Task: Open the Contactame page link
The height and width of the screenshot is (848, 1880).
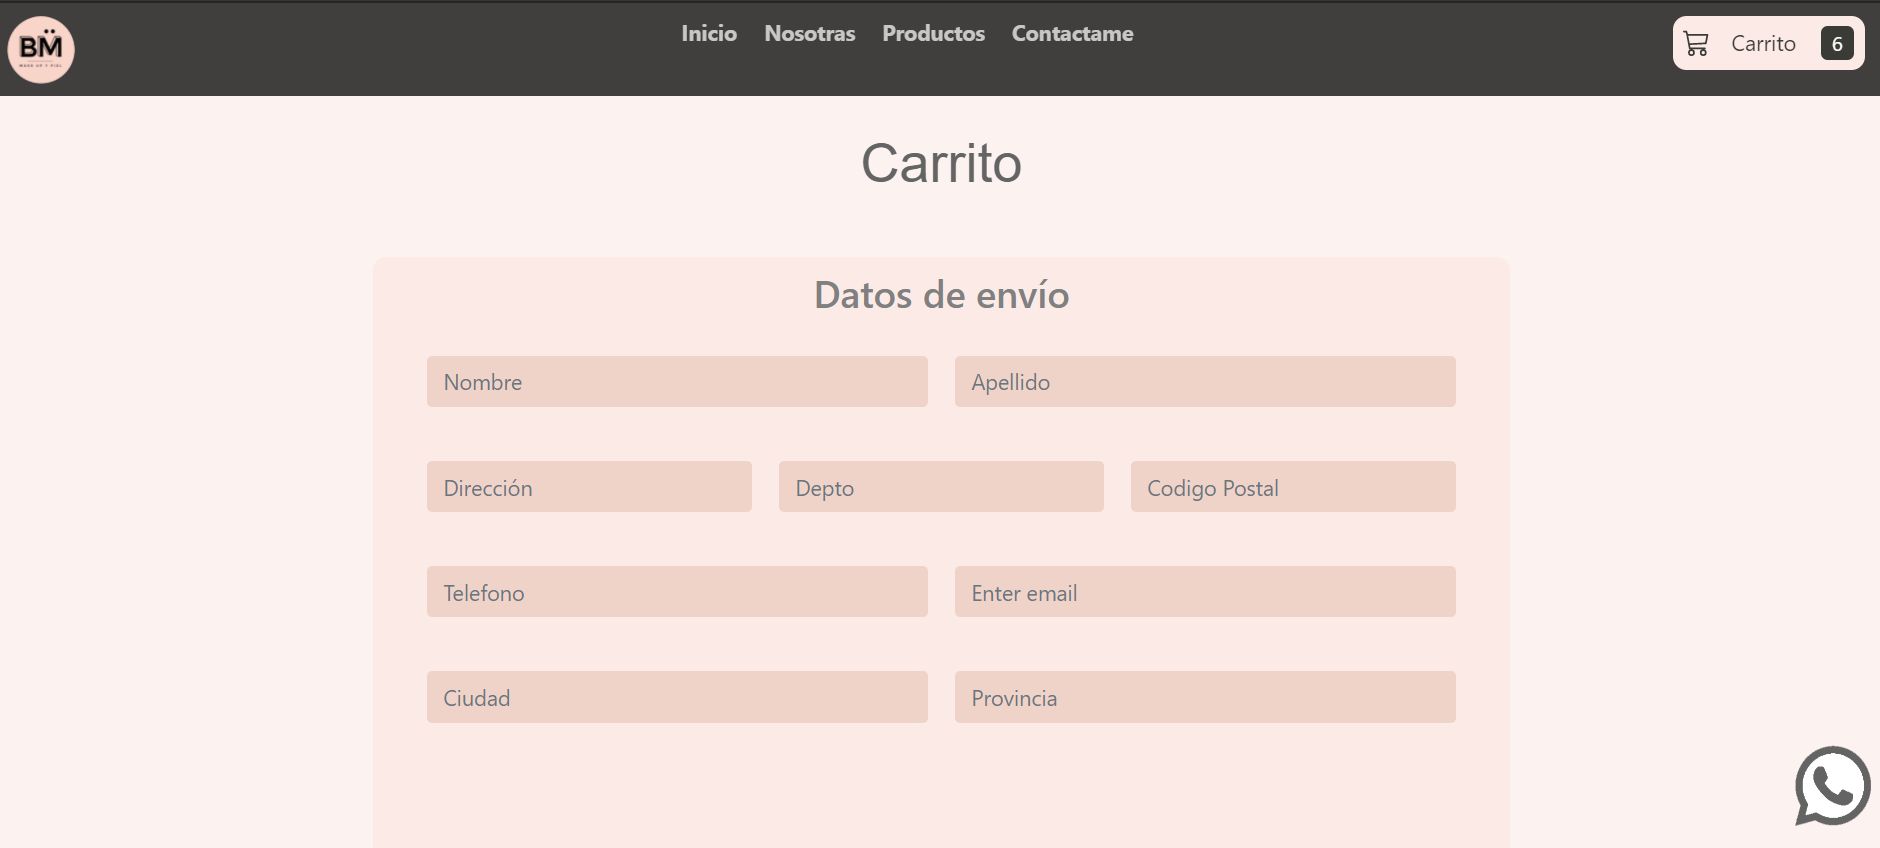Action: (1072, 34)
